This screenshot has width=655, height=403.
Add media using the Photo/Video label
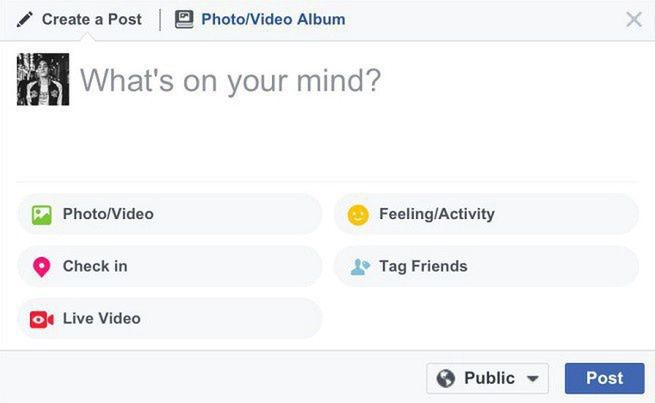pos(108,214)
